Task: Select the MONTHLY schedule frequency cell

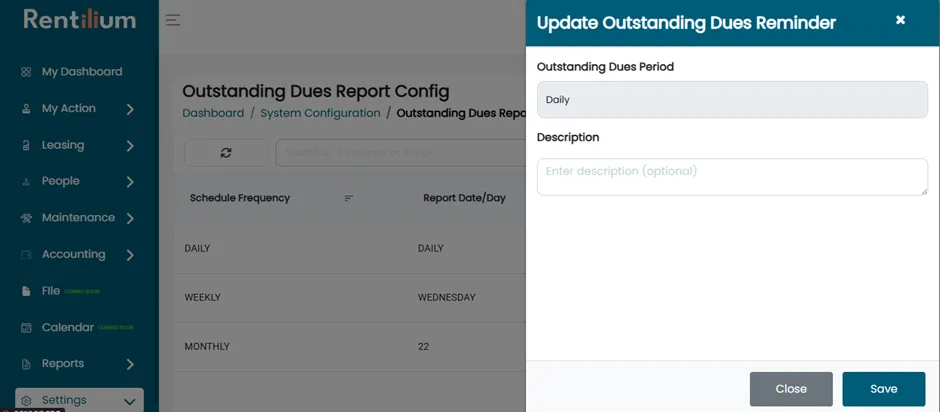Action: [x=207, y=347]
